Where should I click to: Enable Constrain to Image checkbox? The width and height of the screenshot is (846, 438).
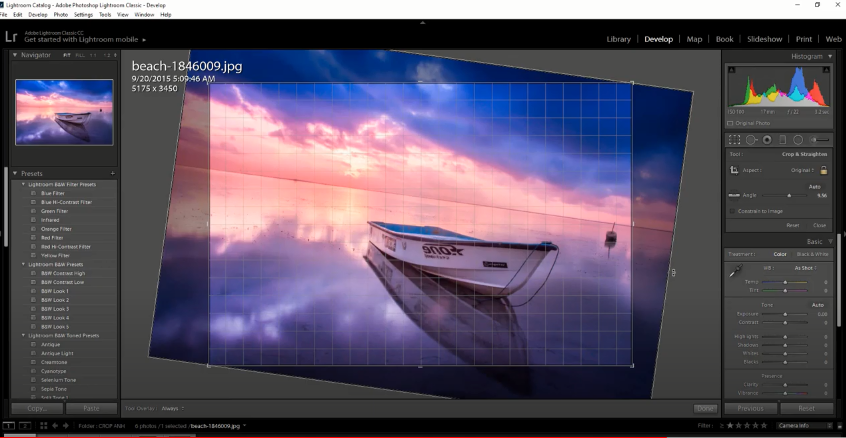click(731, 211)
